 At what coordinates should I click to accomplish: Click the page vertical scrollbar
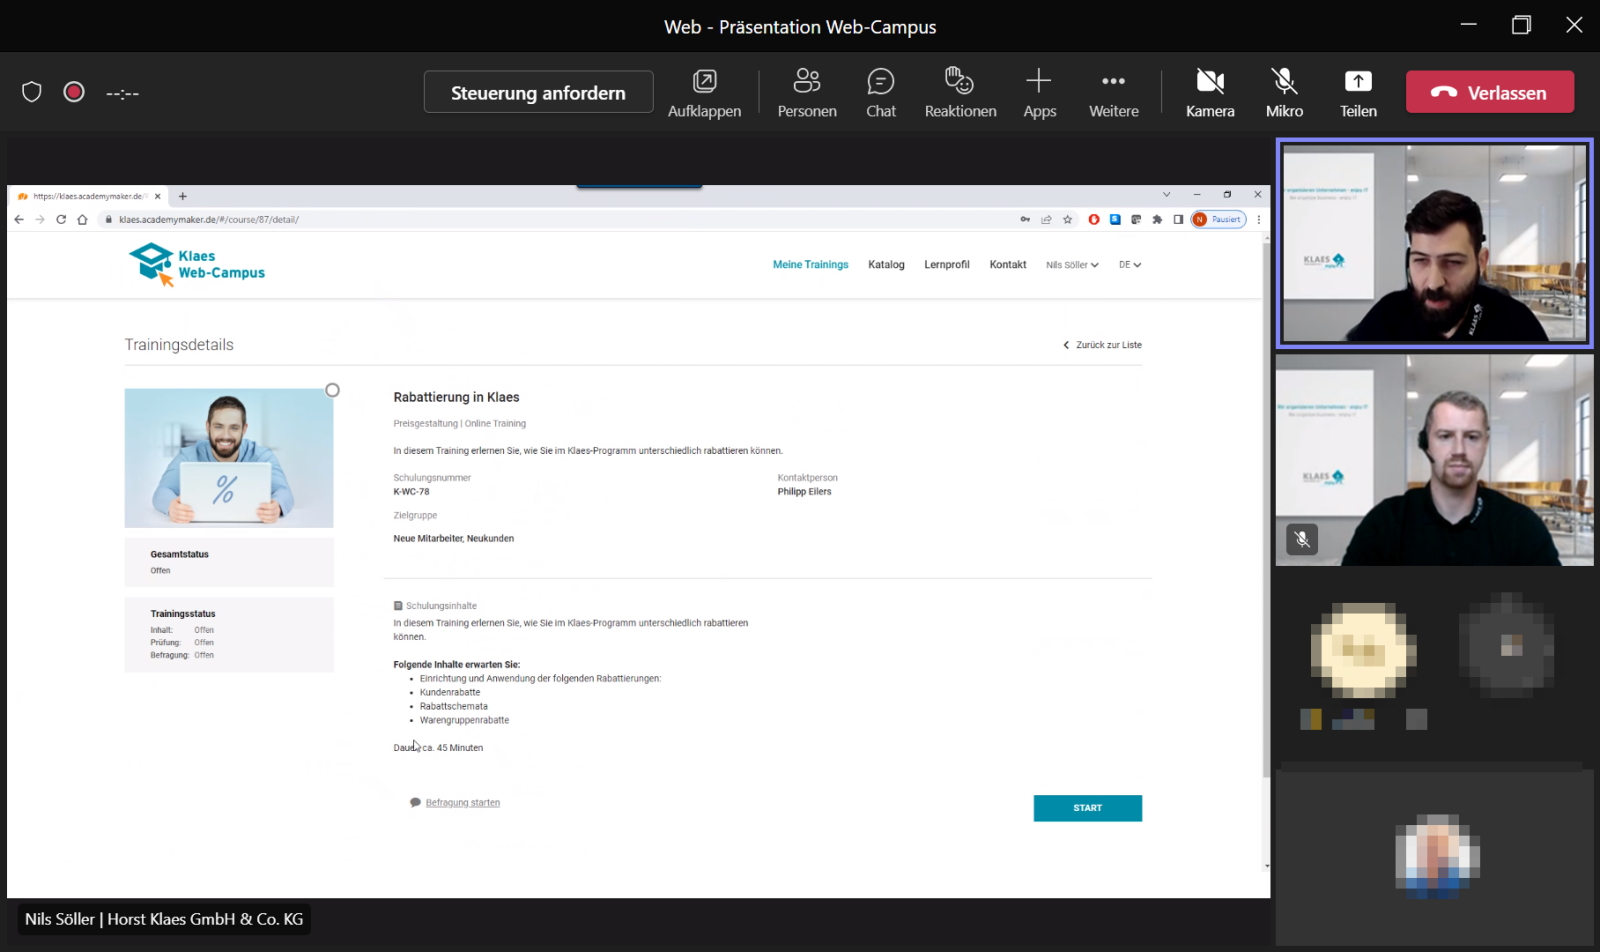tap(1267, 508)
